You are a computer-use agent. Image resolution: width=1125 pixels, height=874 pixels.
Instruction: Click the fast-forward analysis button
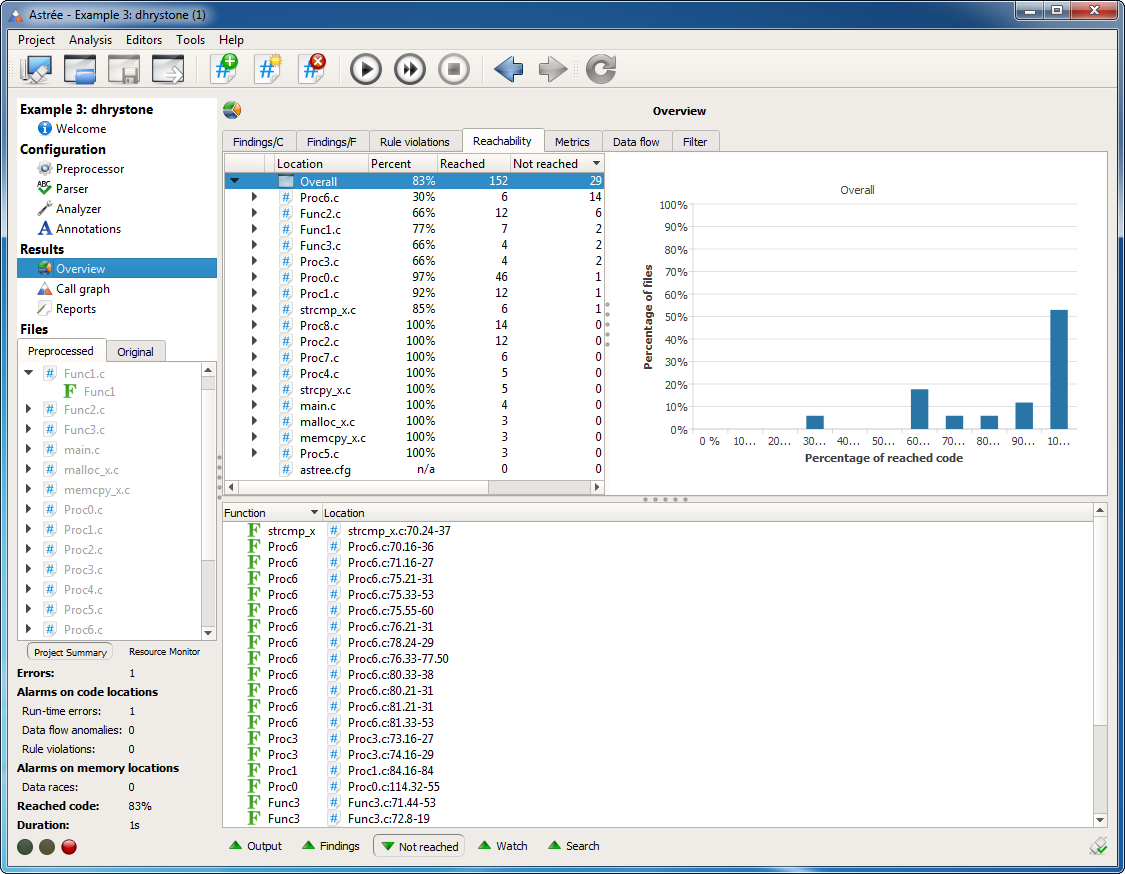(410, 70)
